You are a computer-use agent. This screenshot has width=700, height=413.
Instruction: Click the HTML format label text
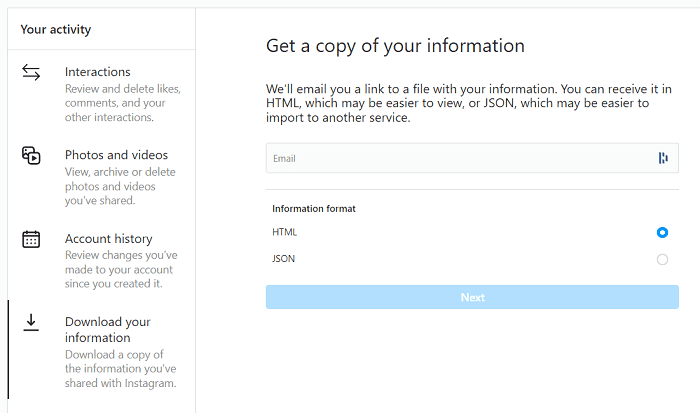coord(284,232)
